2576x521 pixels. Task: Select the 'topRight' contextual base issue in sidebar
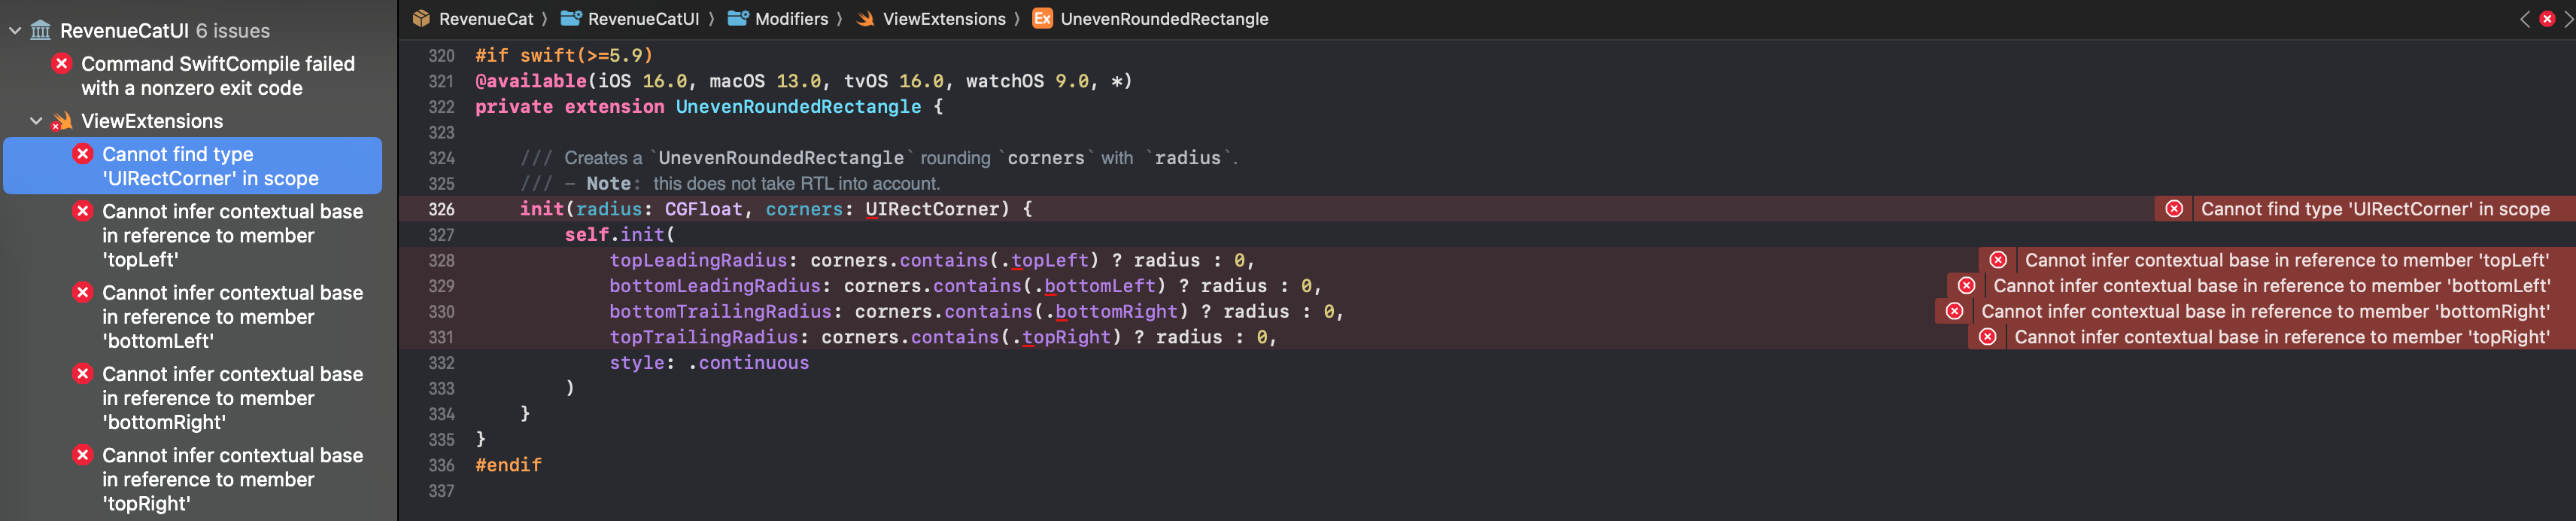point(232,479)
